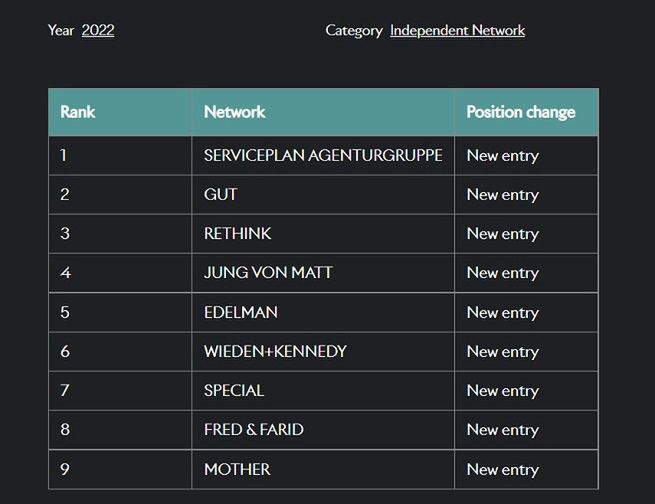Viewport: 655px width, 504px height.
Task: Click rank number 5 cell
Action: [65, 312]
